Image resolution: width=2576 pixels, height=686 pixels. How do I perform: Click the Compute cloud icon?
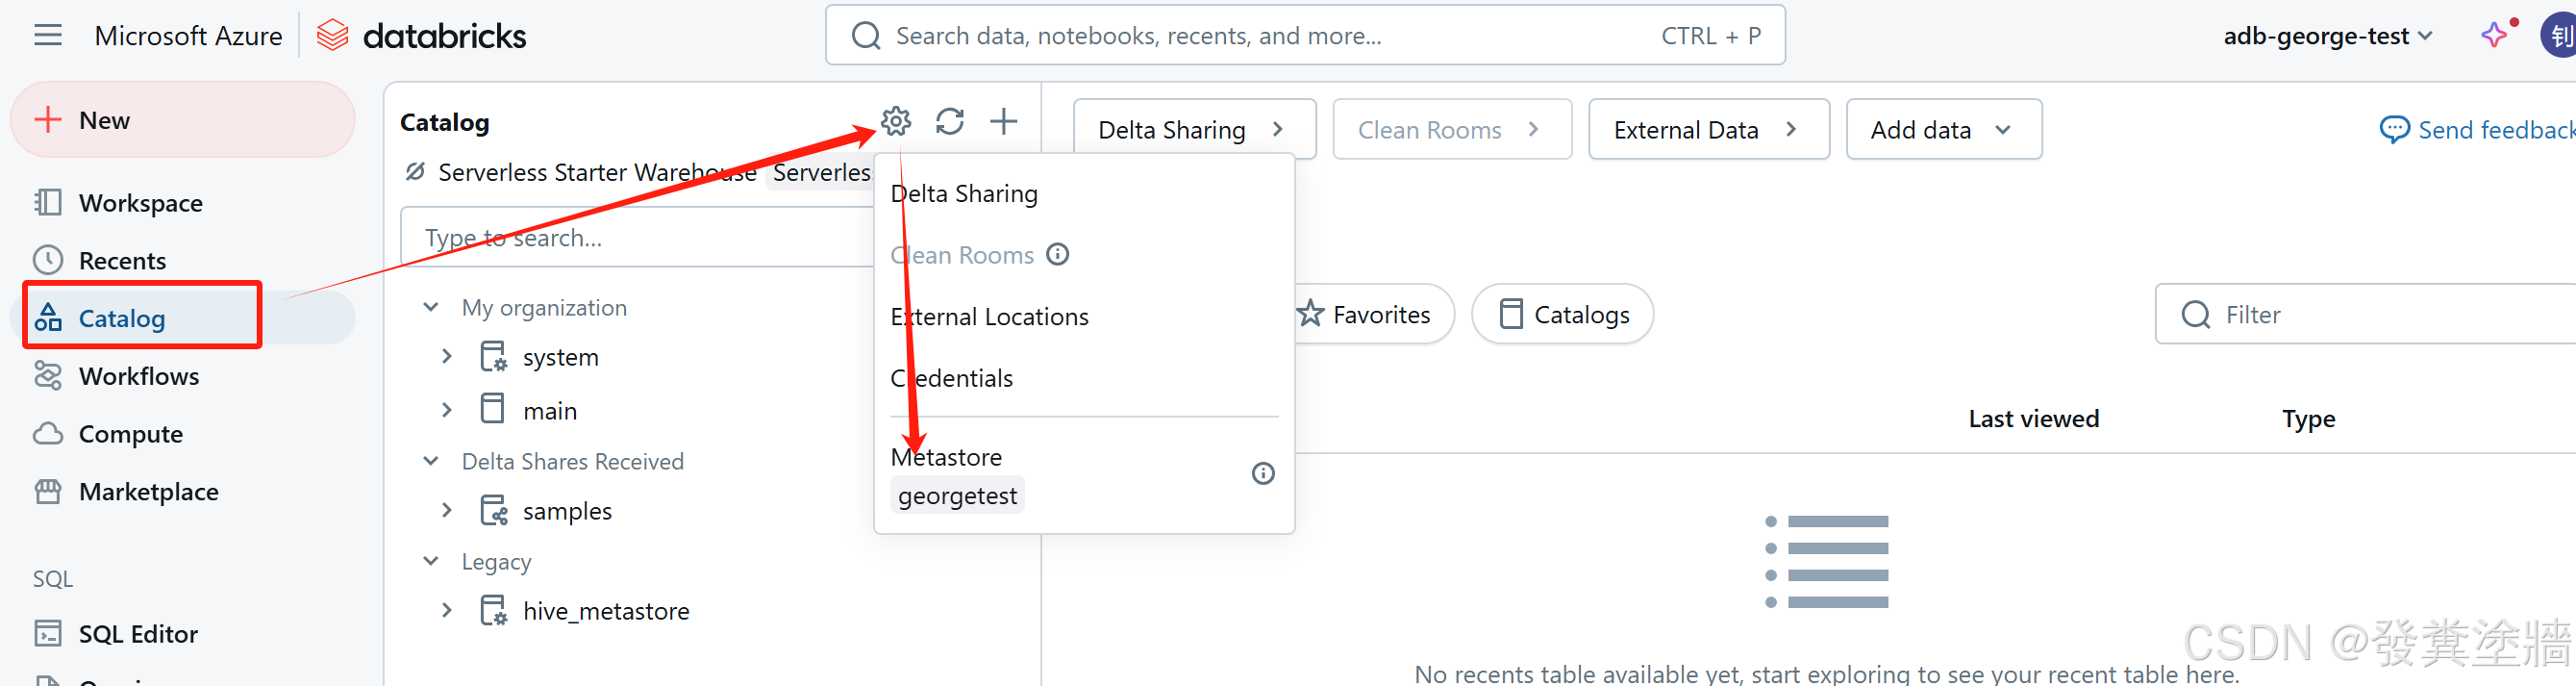(47, 434)
